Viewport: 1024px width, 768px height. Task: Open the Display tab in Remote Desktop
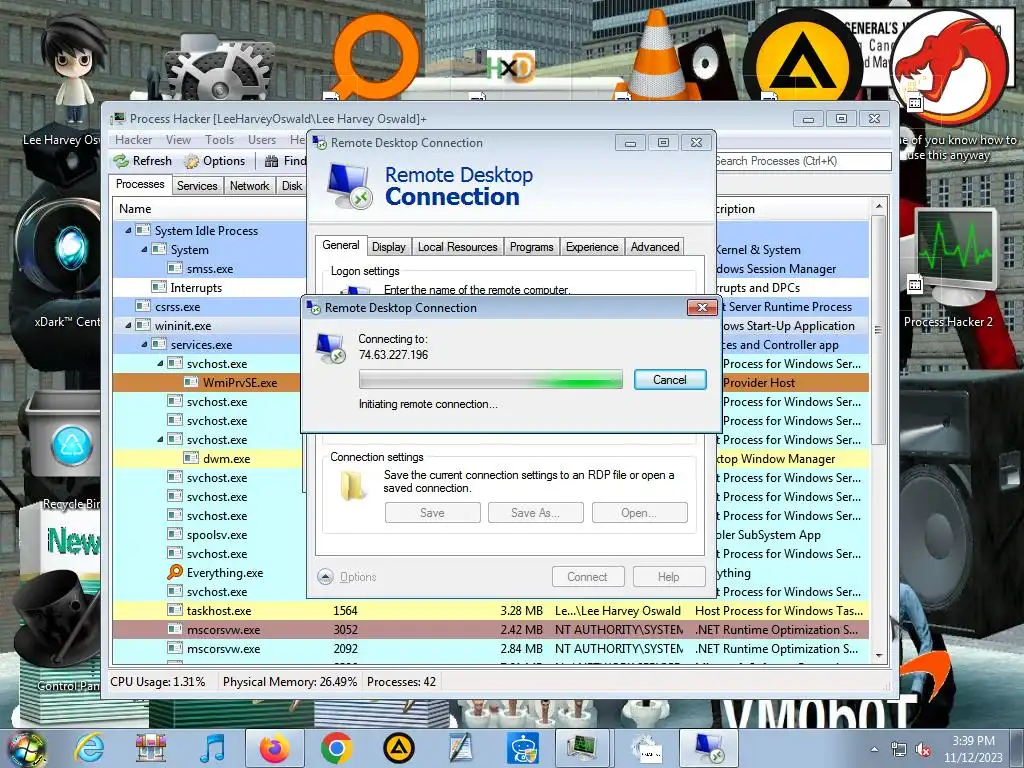pos(389,247)
